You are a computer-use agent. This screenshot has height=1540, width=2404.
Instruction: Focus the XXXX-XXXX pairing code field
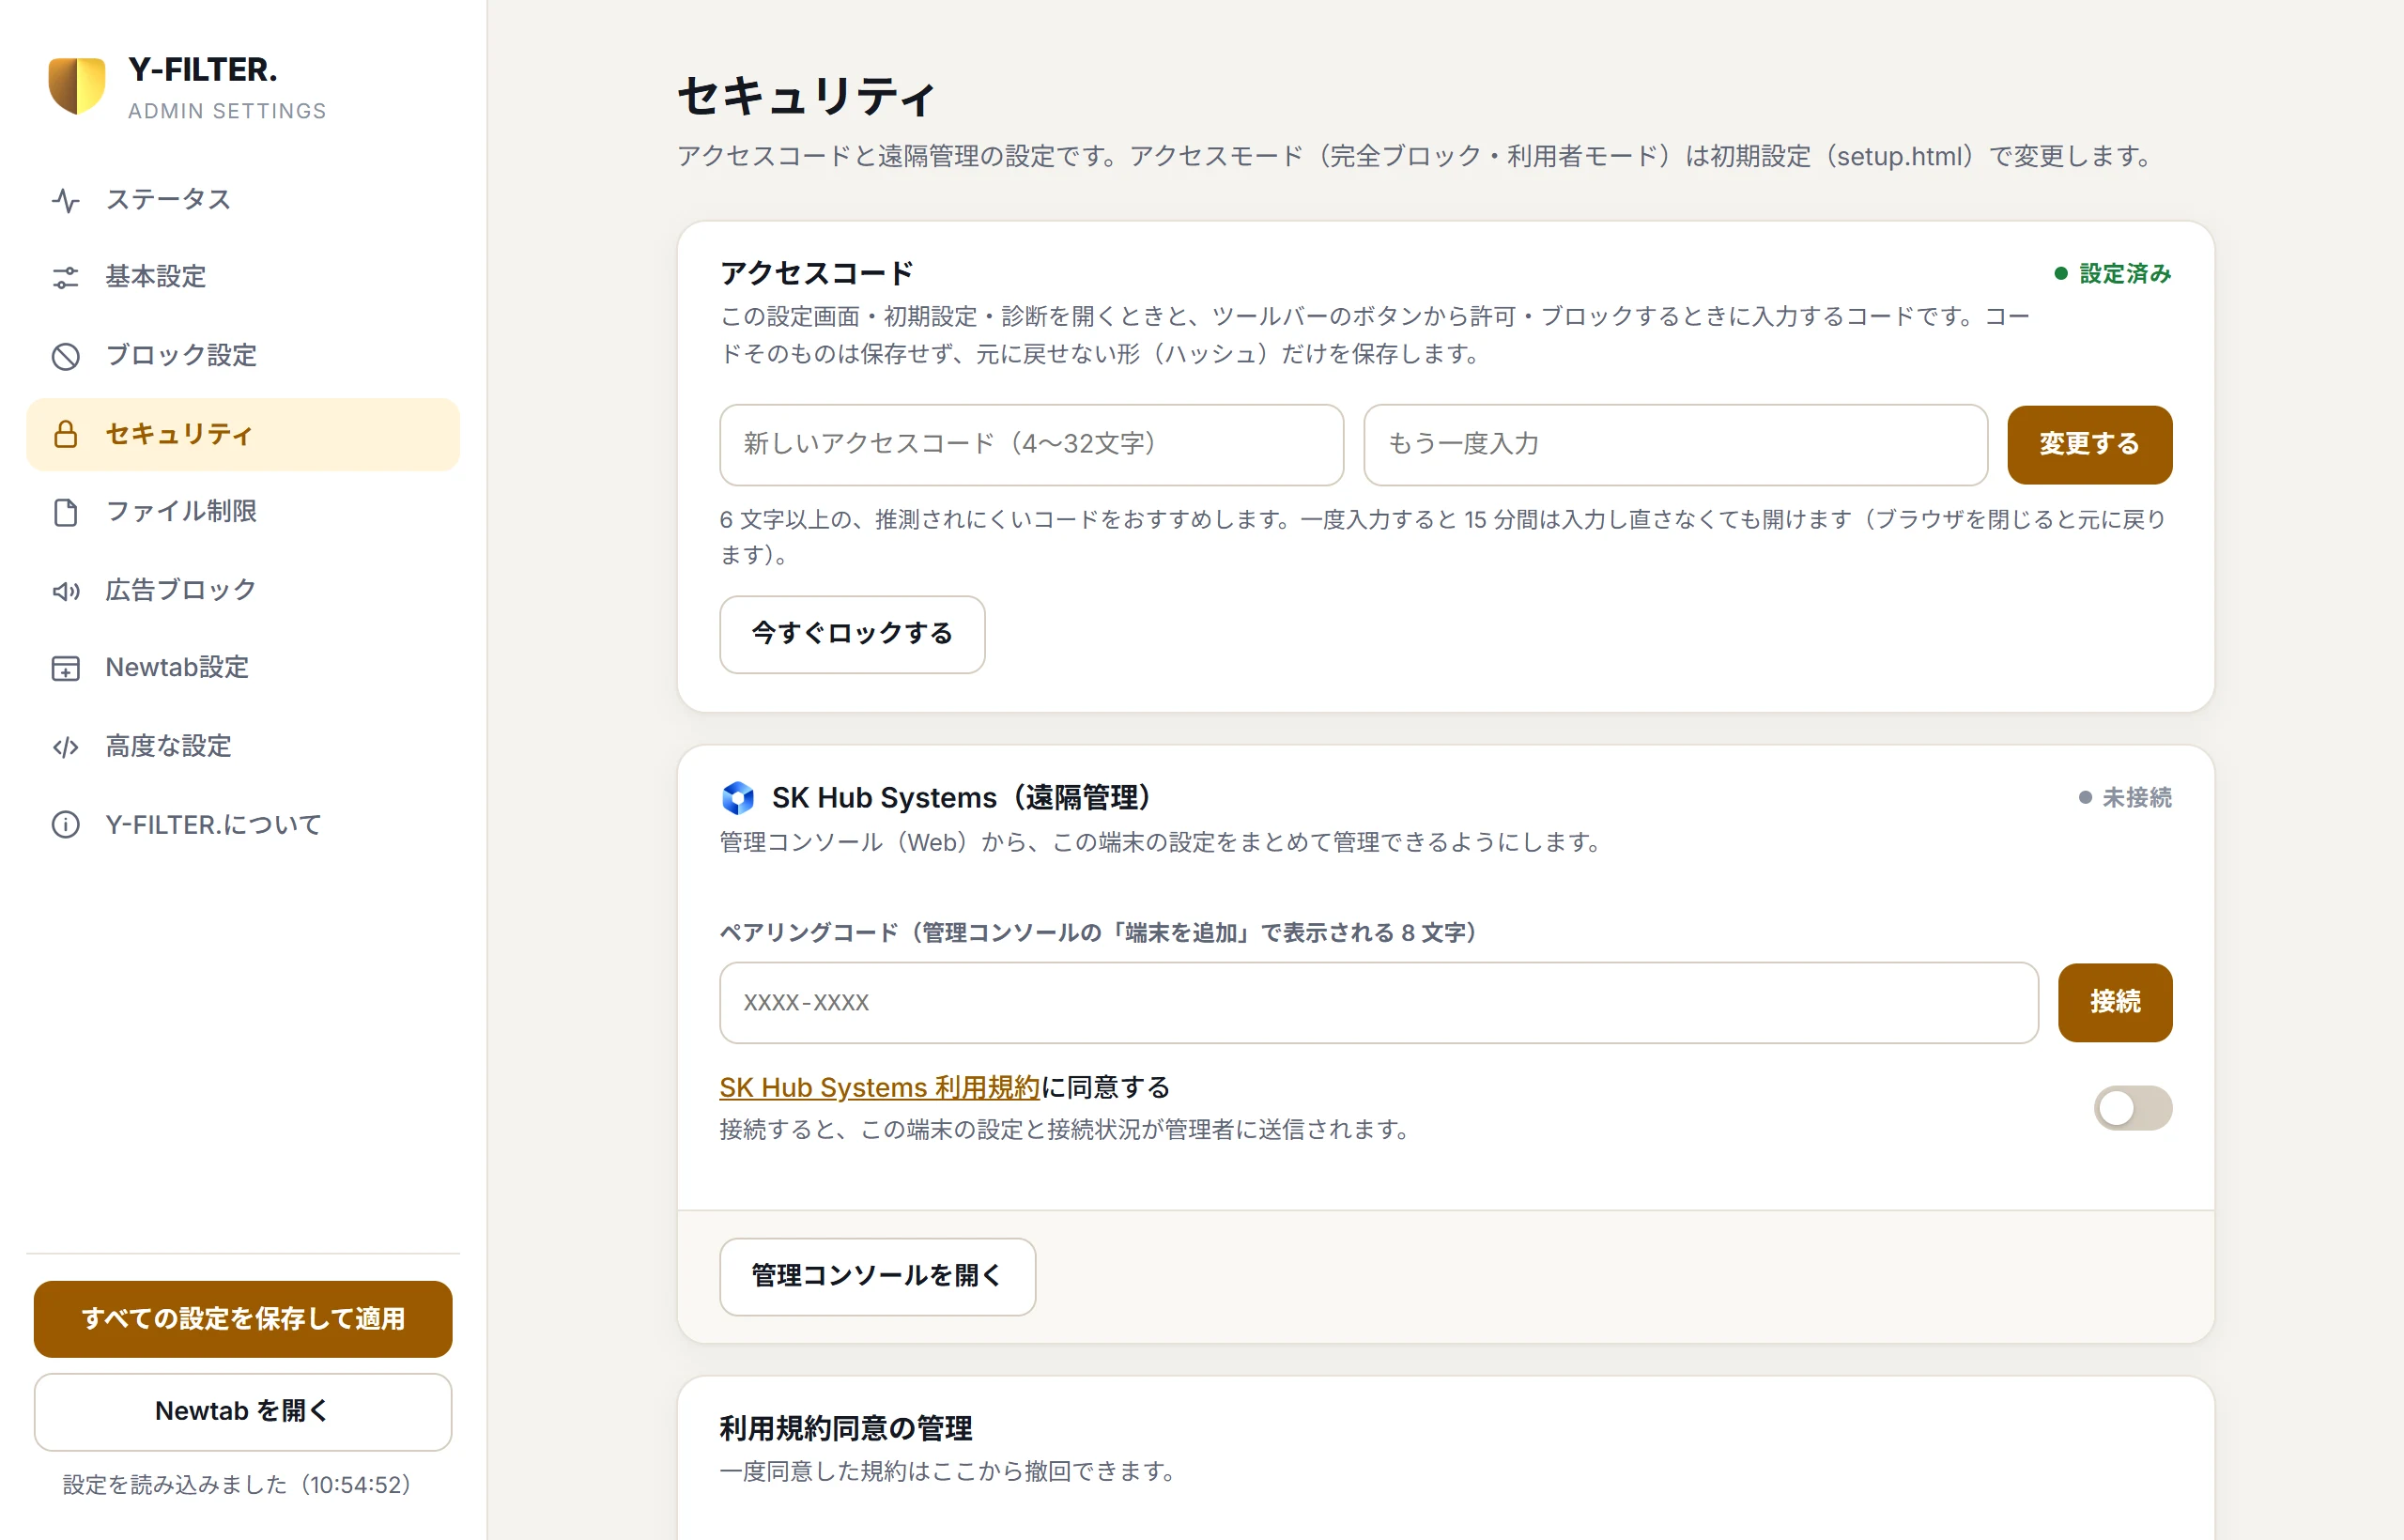tap(1378, 1002)
